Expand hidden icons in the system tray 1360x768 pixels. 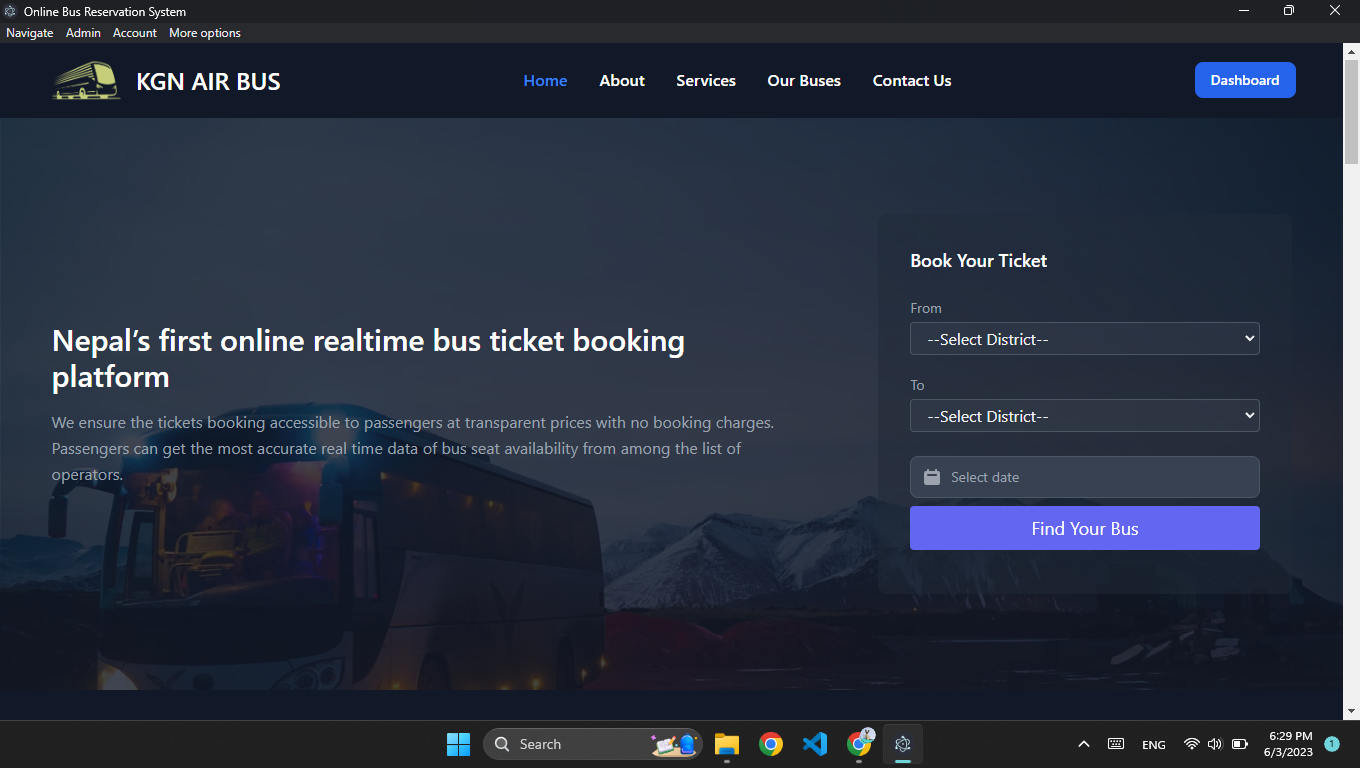(1083, 744)
